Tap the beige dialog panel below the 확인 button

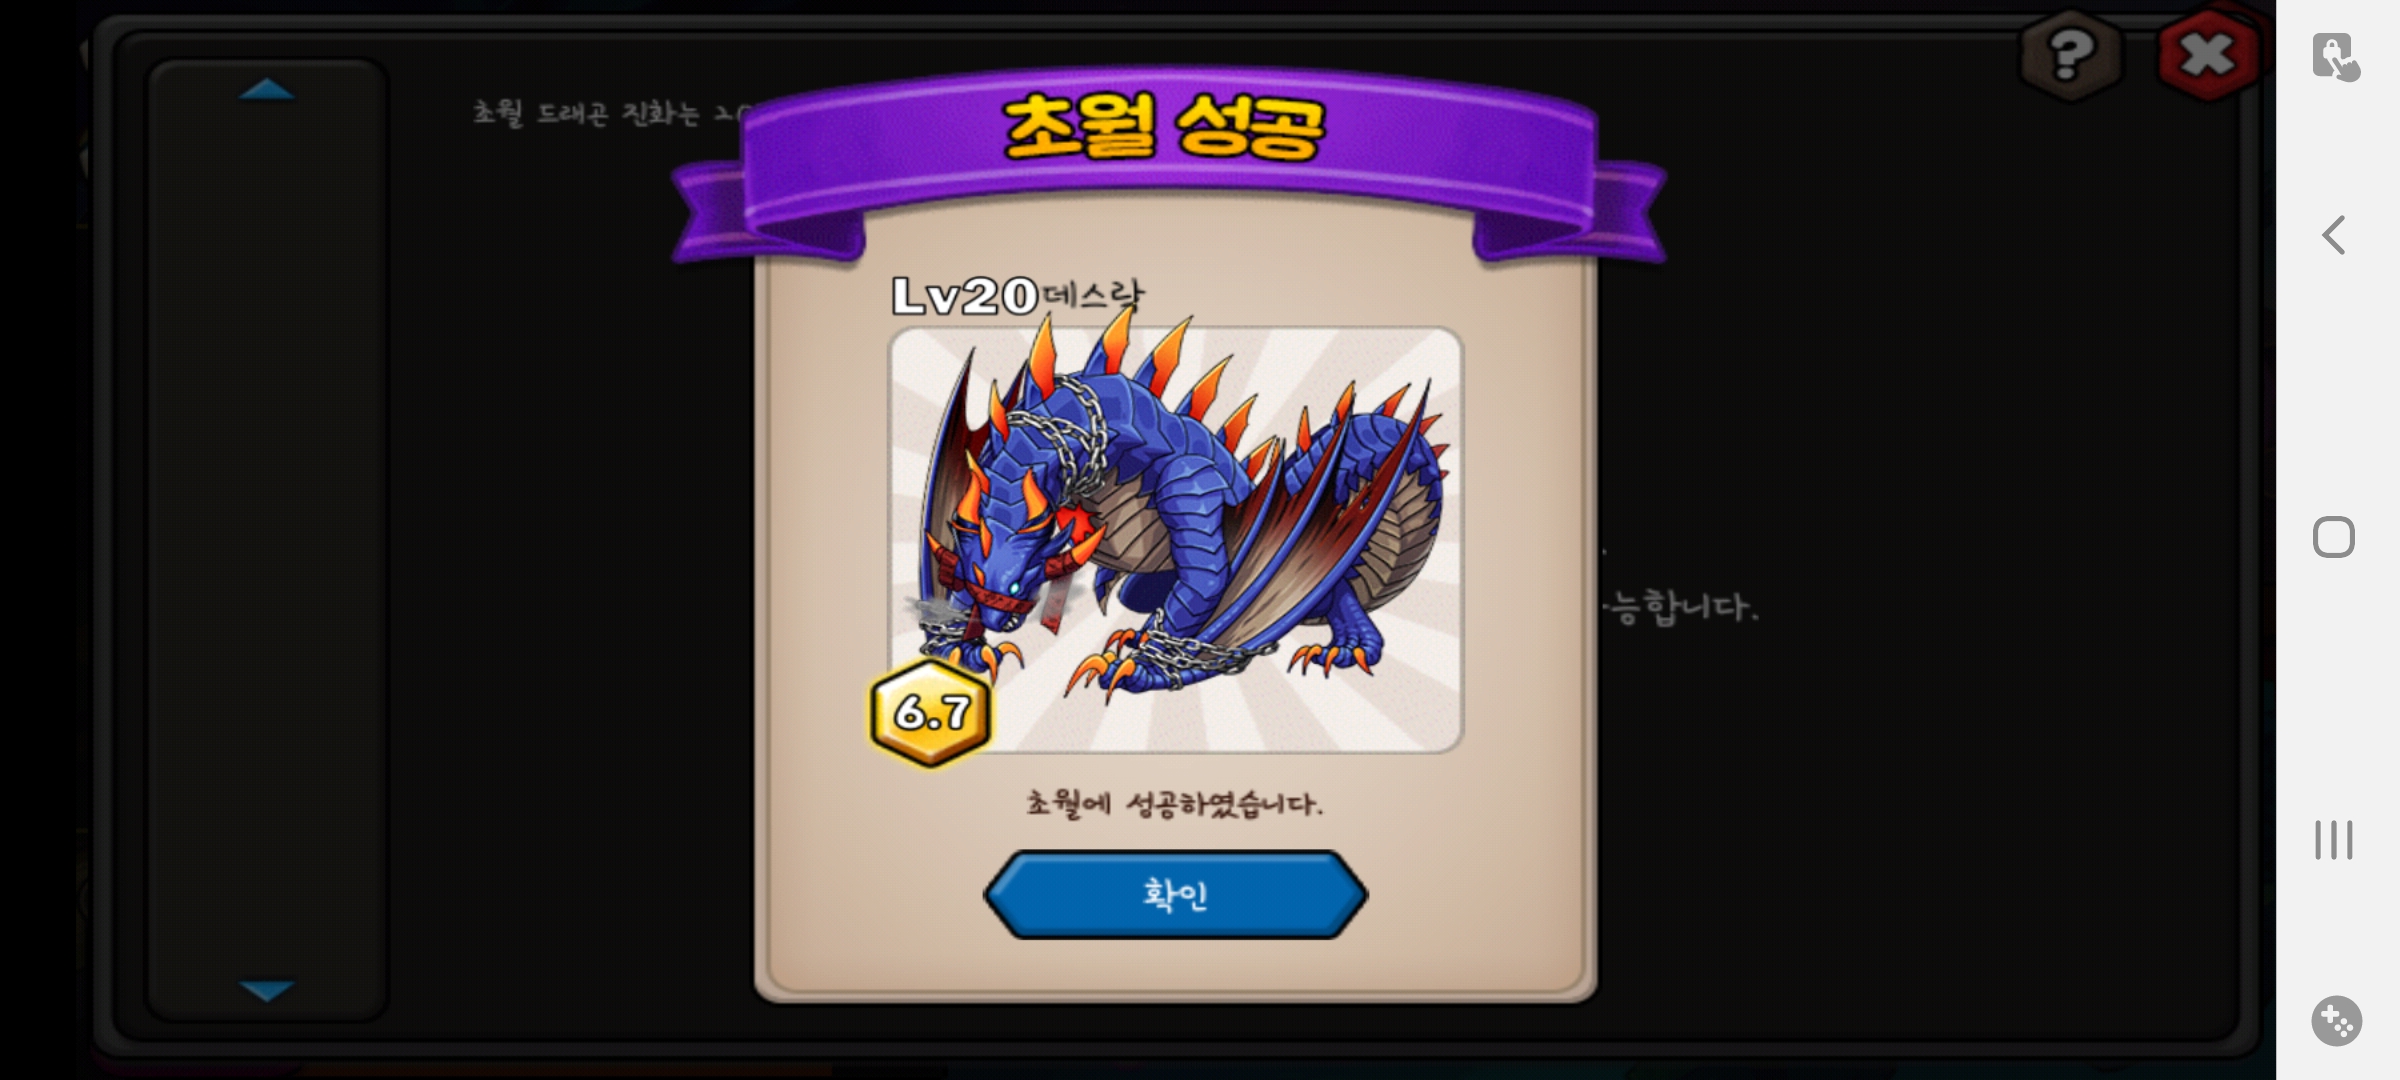point(1175,966)
